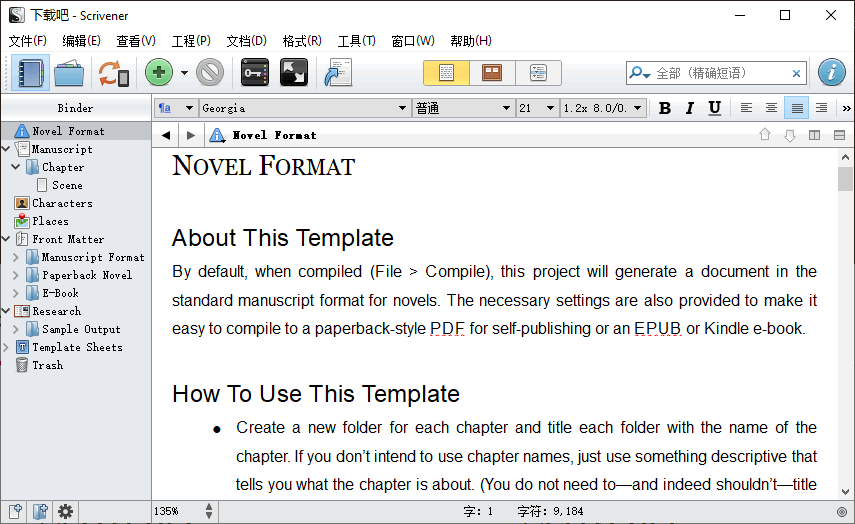Viewport: 855px width, 524px height.
Task: Collapse the Manuscript folder
Action: (6, 149)
